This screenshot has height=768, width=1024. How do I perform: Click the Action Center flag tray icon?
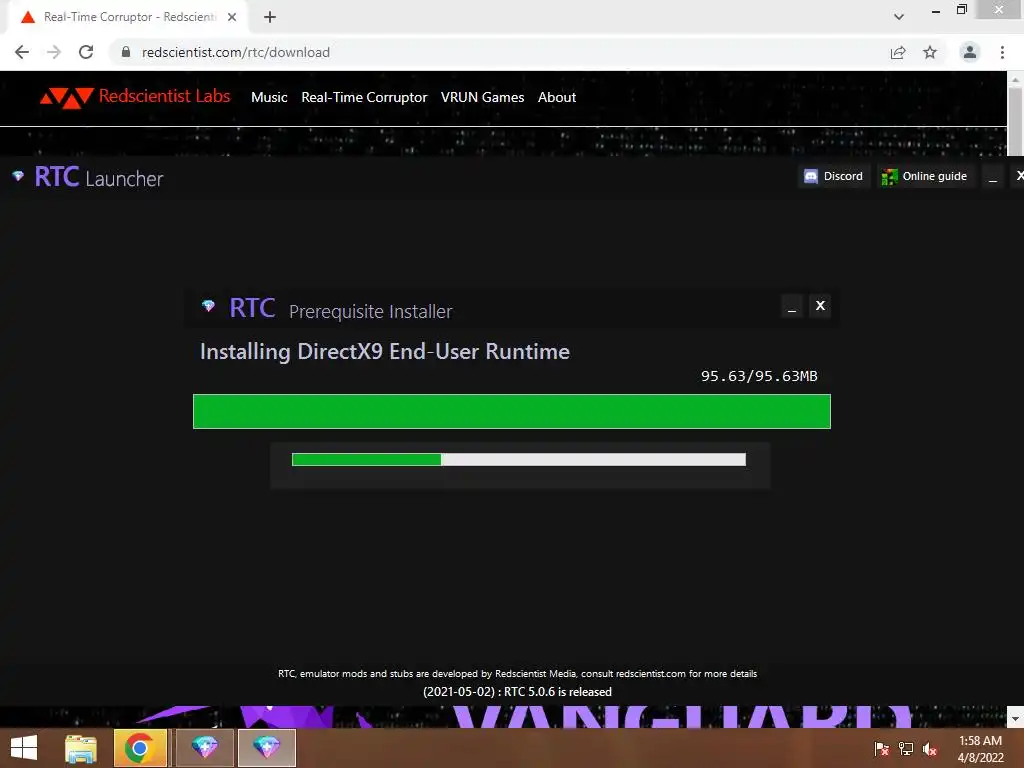click(881, 749)
